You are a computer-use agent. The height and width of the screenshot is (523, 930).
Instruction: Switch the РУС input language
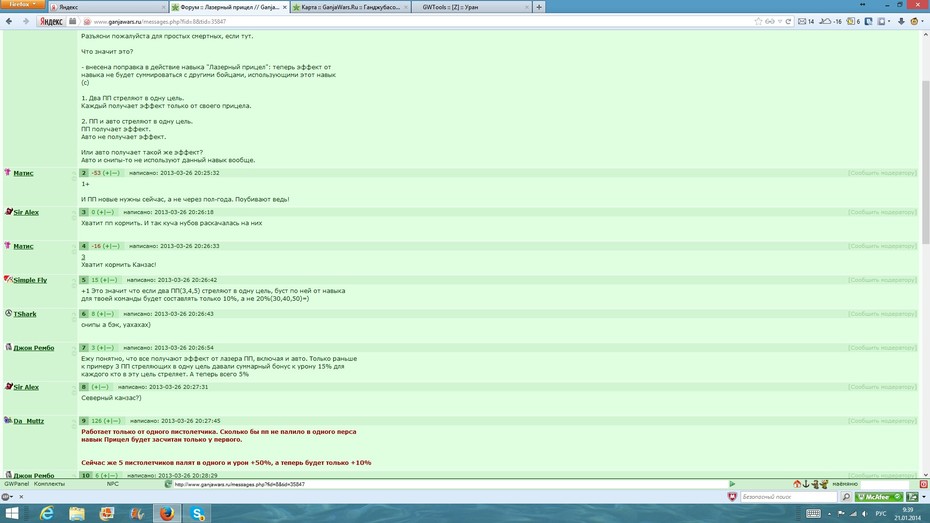pyautogui.click(x=881, y=514)
